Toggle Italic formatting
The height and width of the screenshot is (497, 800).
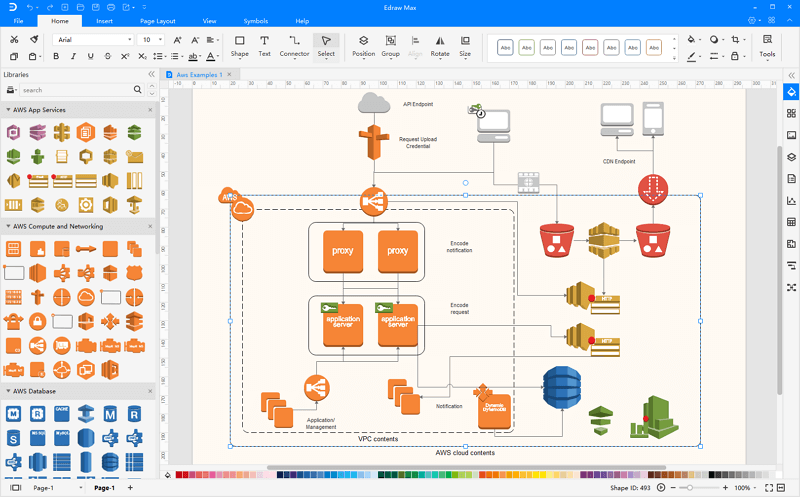(73, 56)
